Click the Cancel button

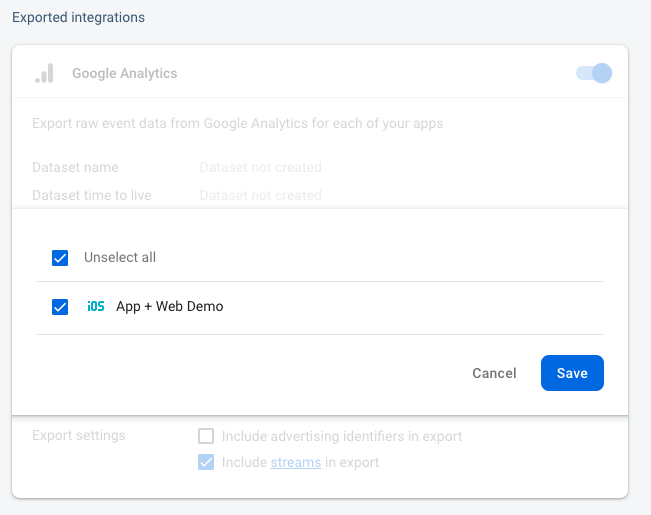494,373
